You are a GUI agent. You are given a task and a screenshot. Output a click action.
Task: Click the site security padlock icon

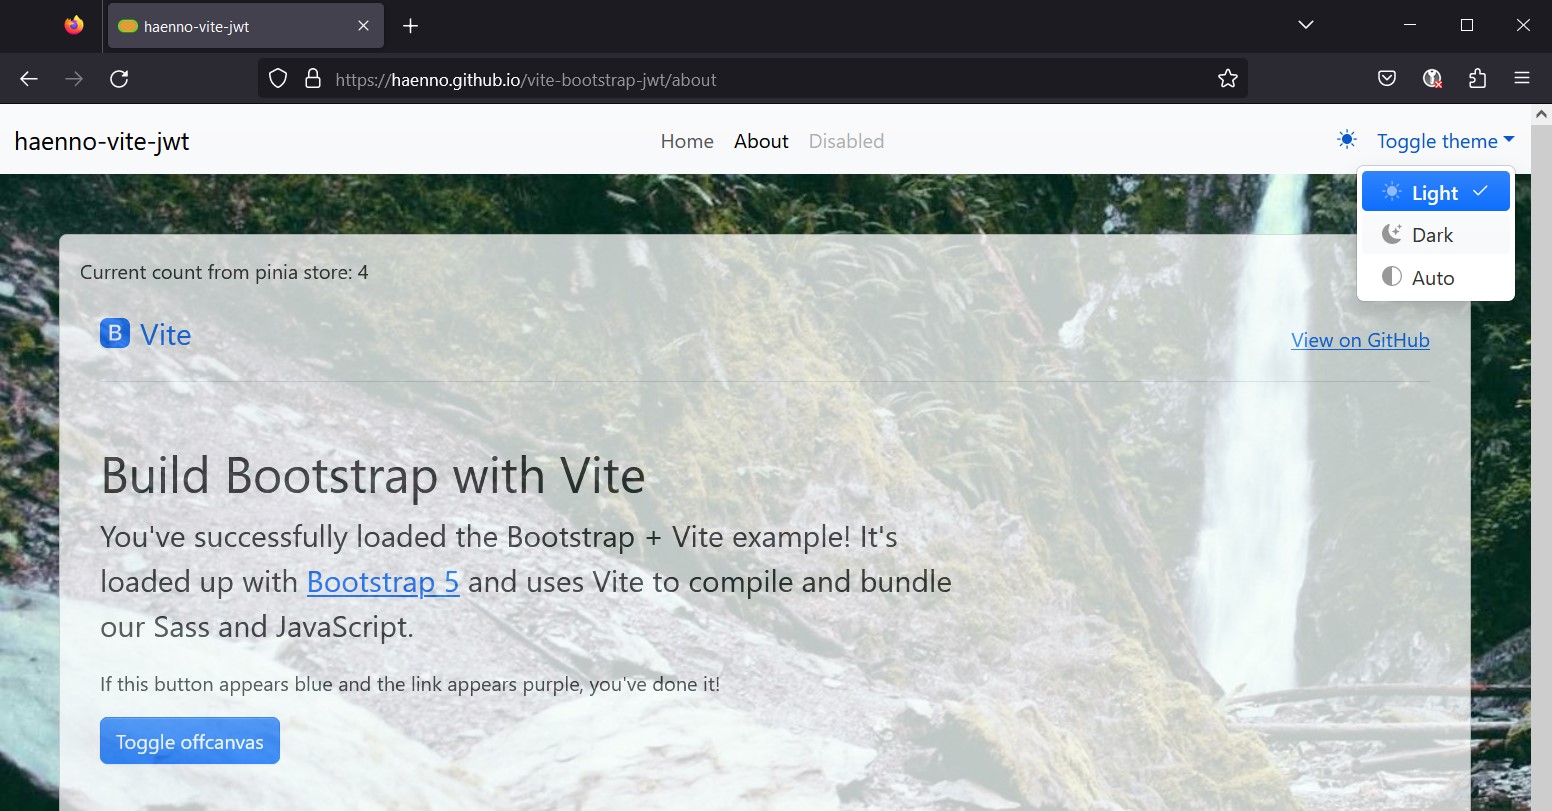(x=313, y=79)
